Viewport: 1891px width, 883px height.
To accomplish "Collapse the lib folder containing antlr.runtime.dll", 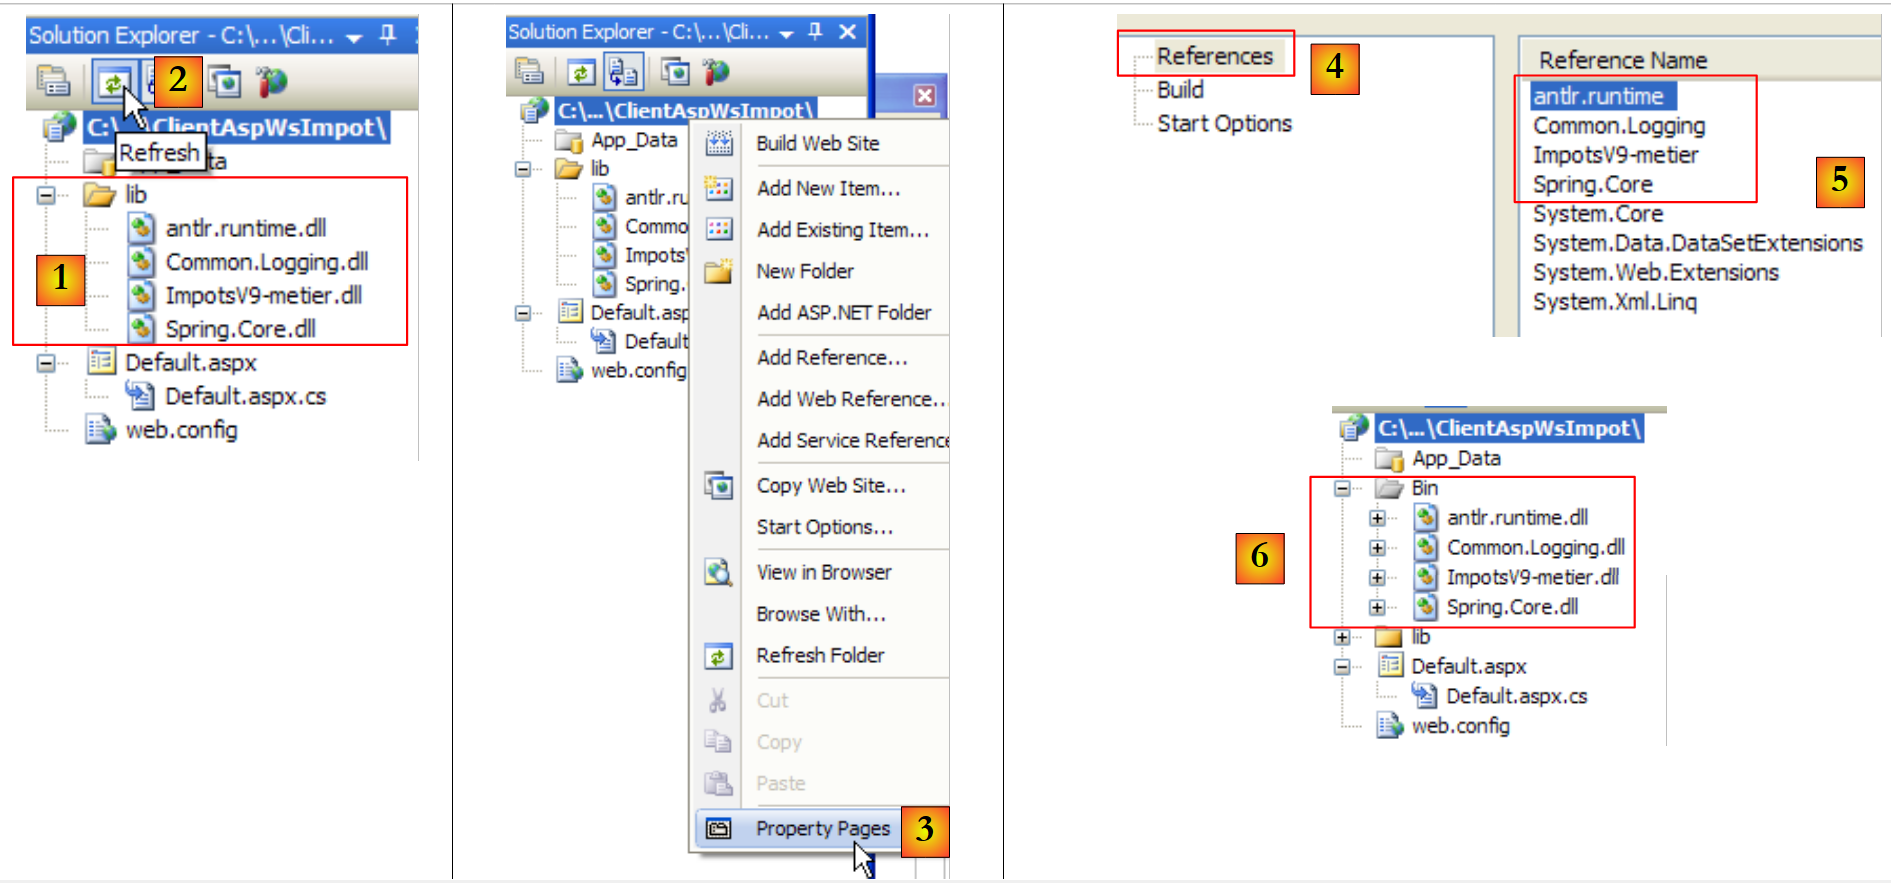I will (46, 195).
